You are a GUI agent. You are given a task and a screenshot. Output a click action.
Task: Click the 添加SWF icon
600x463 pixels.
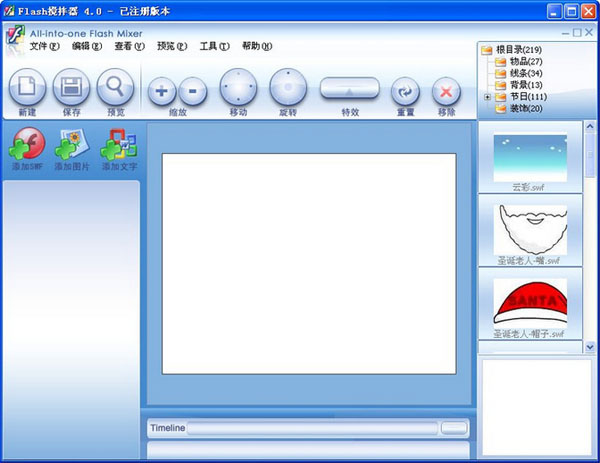click(x=27, y=144)
